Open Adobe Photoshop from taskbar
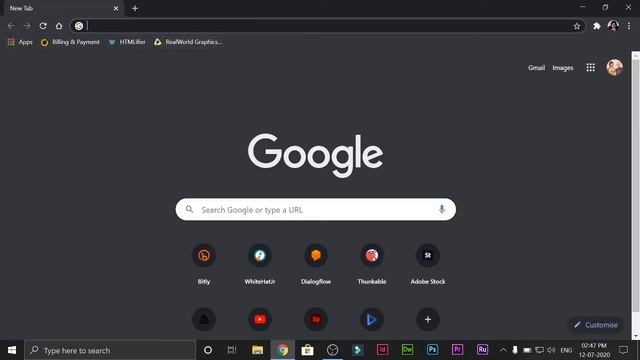The width and height of the screenshot is (640, 360). [x=432, y=350]
